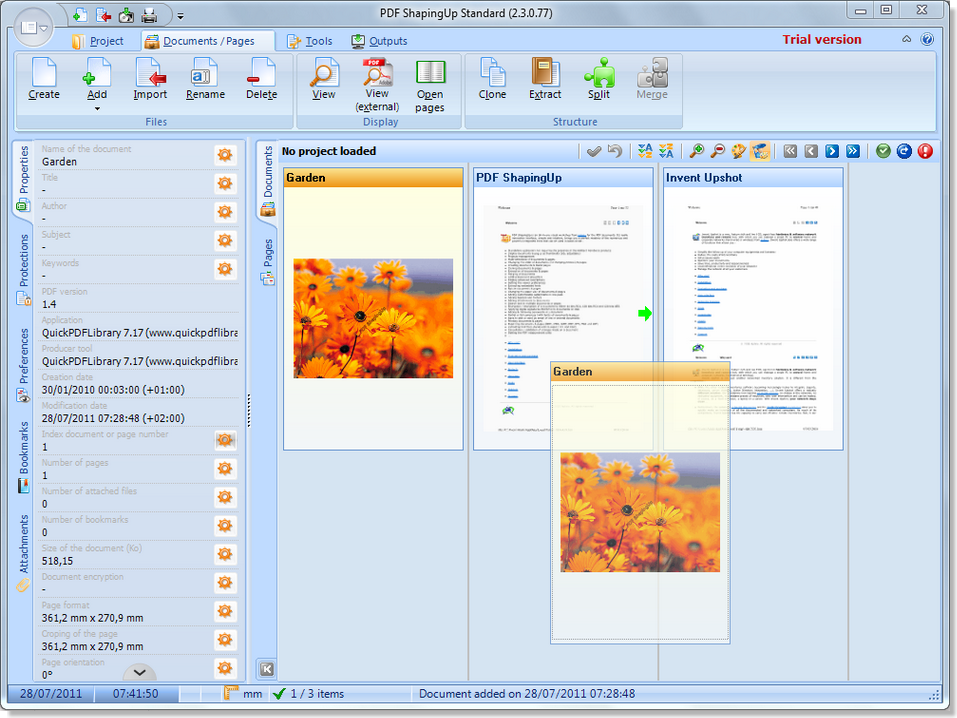
Task: Toggle the highlighted paint brush icon
Action: coord(760,151)
